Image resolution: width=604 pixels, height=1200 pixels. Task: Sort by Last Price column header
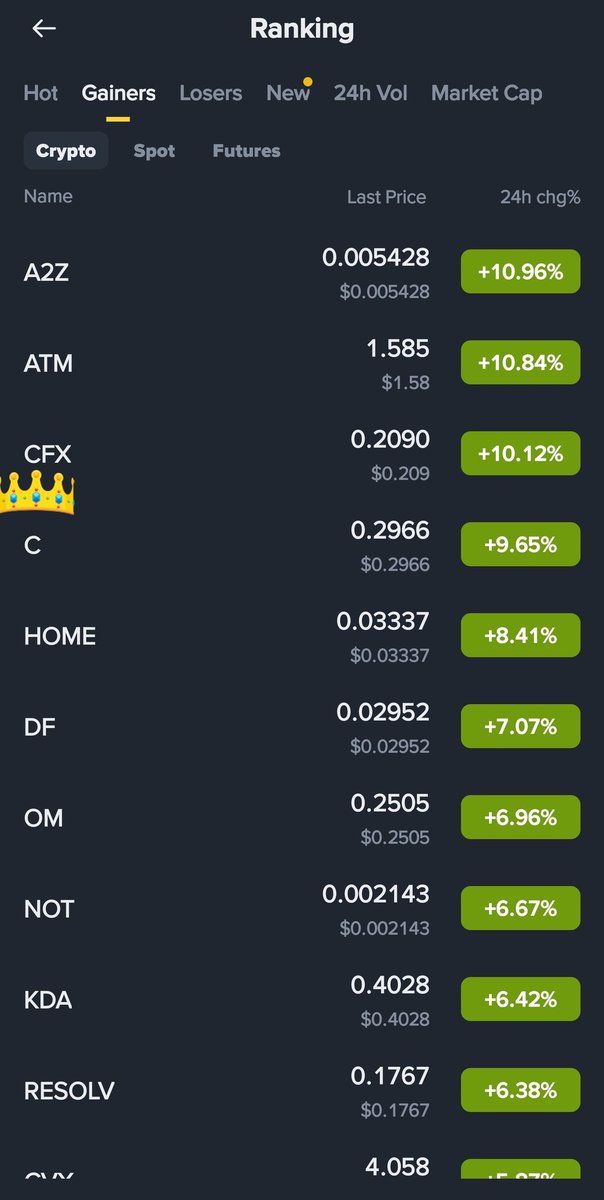coord(386,197)
